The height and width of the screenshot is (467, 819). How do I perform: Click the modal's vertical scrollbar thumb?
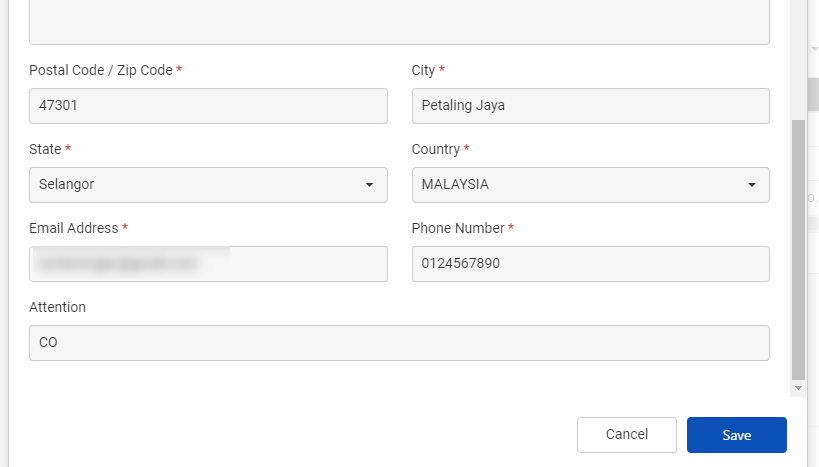click(798, 250)
